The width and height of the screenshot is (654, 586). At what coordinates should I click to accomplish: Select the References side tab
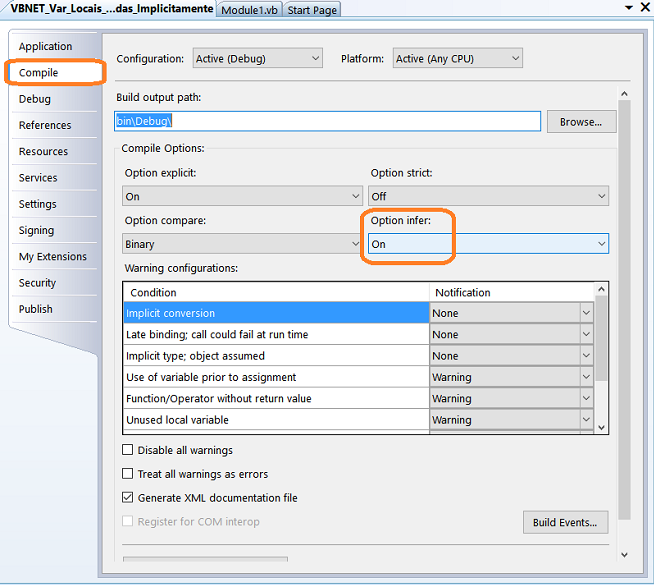pyautogui.click(x=45, y=125)
